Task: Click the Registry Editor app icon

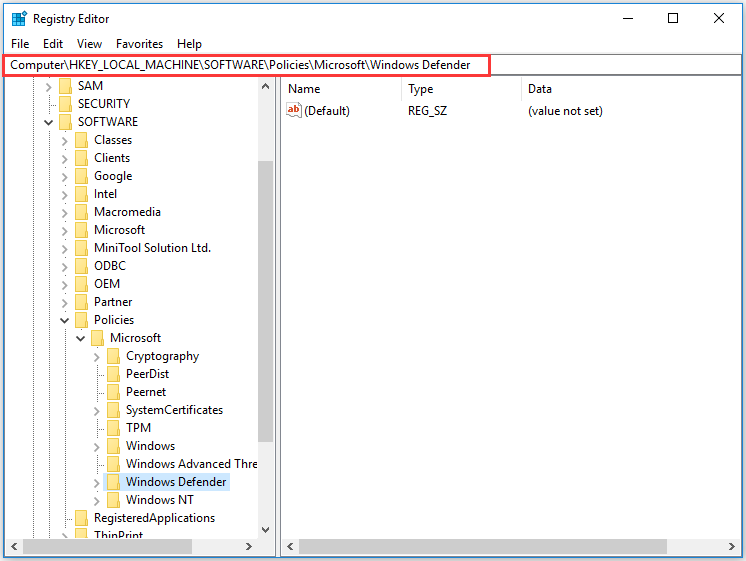Action: (19, 19)
